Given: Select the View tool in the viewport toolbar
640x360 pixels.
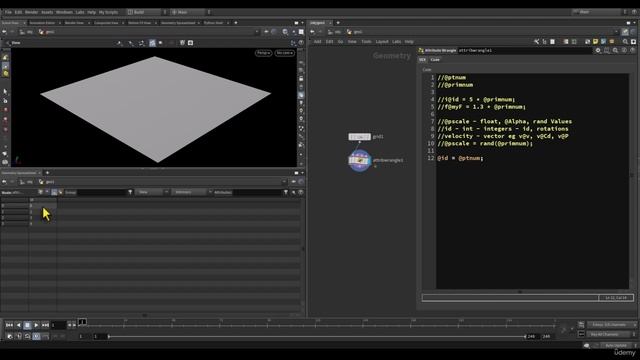Looking at the screenshot, I should point(13,43).
